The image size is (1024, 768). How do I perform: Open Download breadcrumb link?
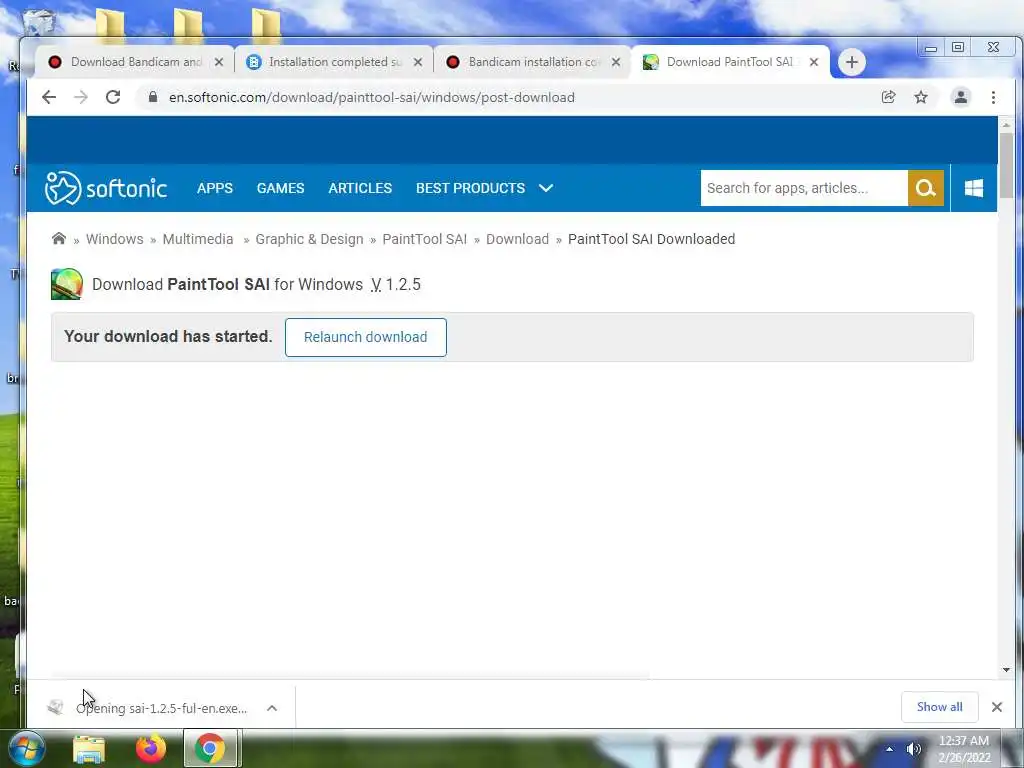pos(517,239)
